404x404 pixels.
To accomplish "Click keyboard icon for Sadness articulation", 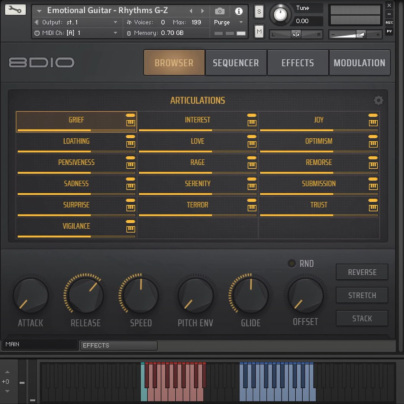I will pos(130,187).
